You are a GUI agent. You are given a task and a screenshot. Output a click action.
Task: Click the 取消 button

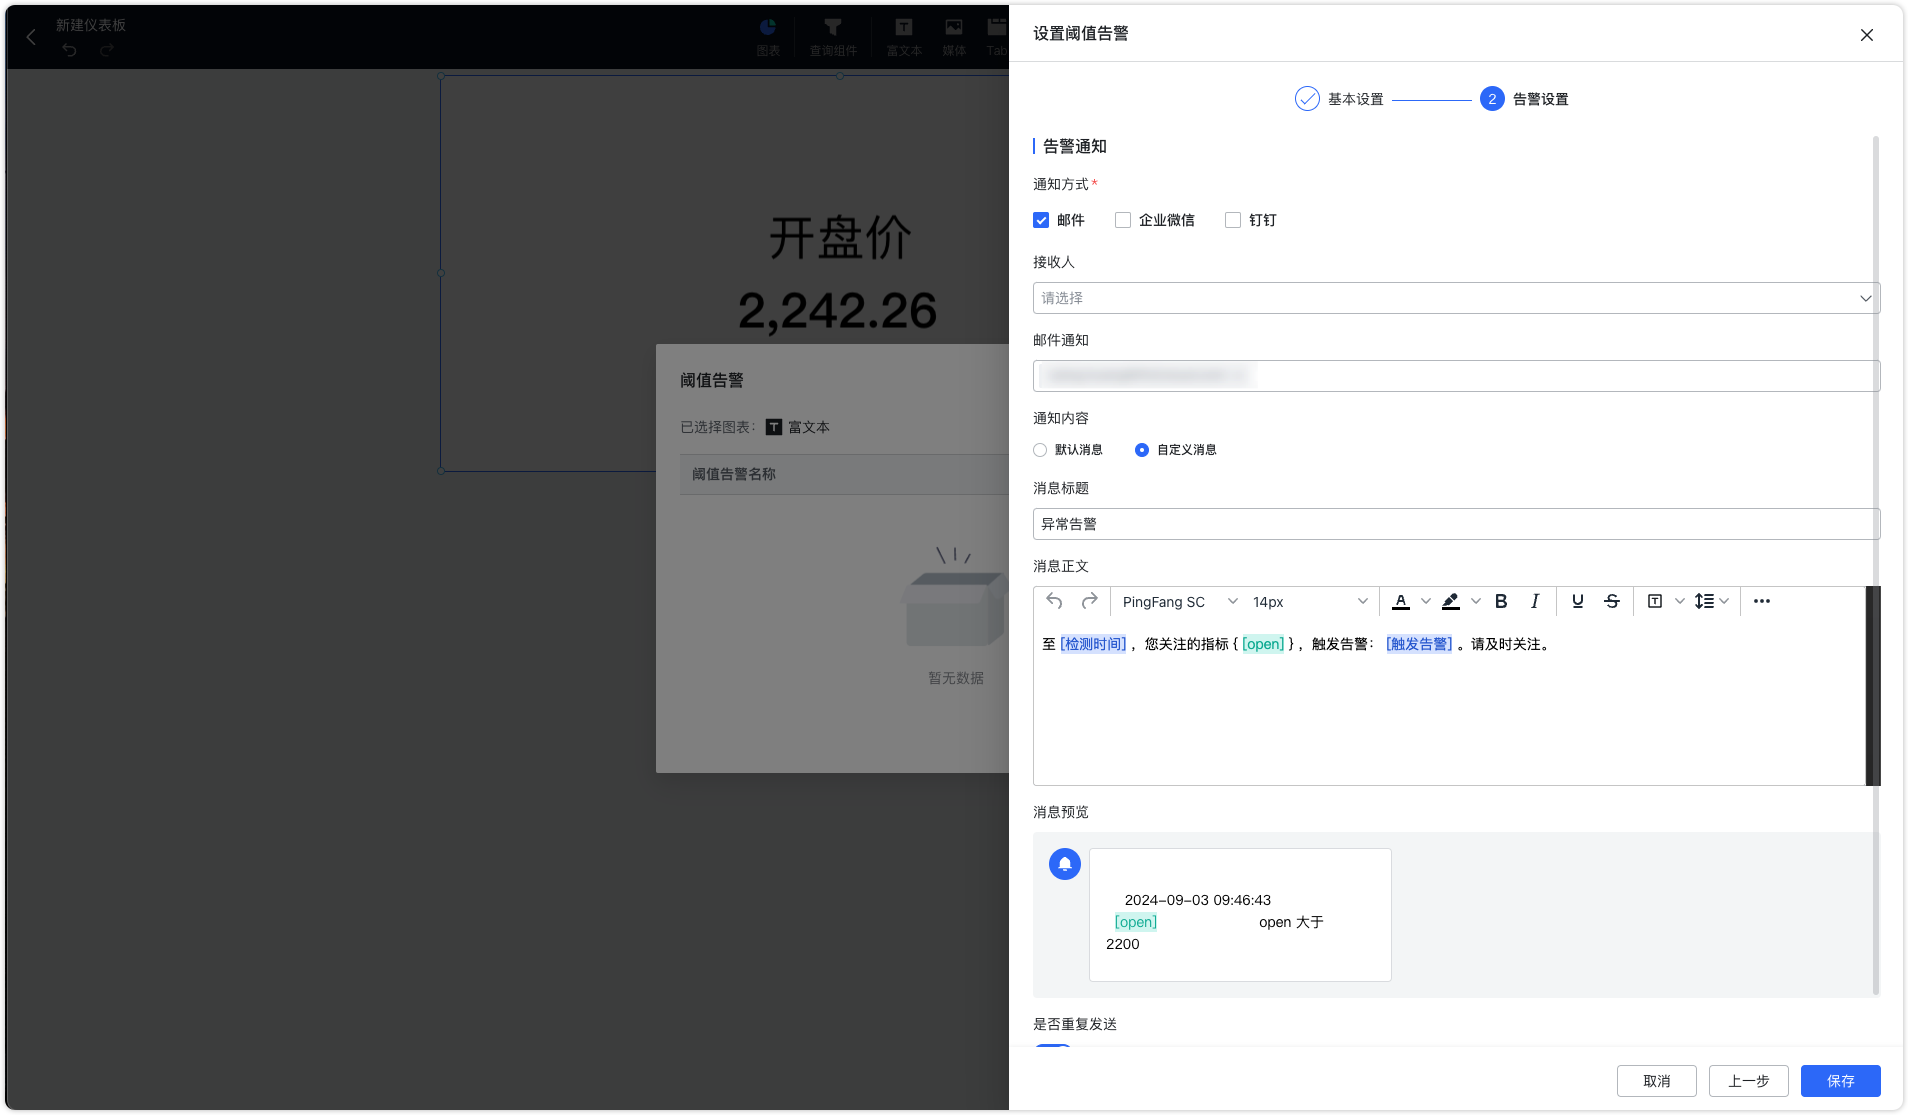point(1656,1081)
